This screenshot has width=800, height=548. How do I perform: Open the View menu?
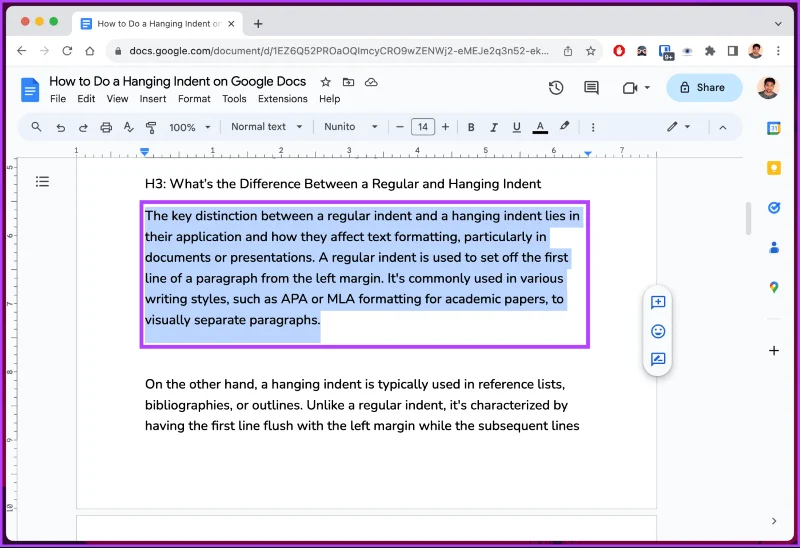click(x=117, y=99)
